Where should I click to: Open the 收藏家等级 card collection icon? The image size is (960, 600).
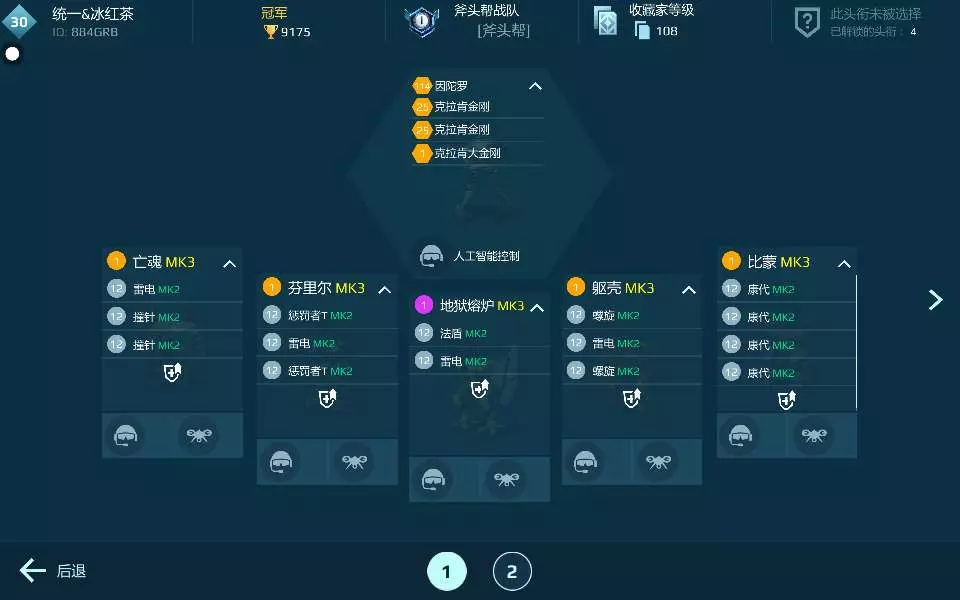[605, 21]
